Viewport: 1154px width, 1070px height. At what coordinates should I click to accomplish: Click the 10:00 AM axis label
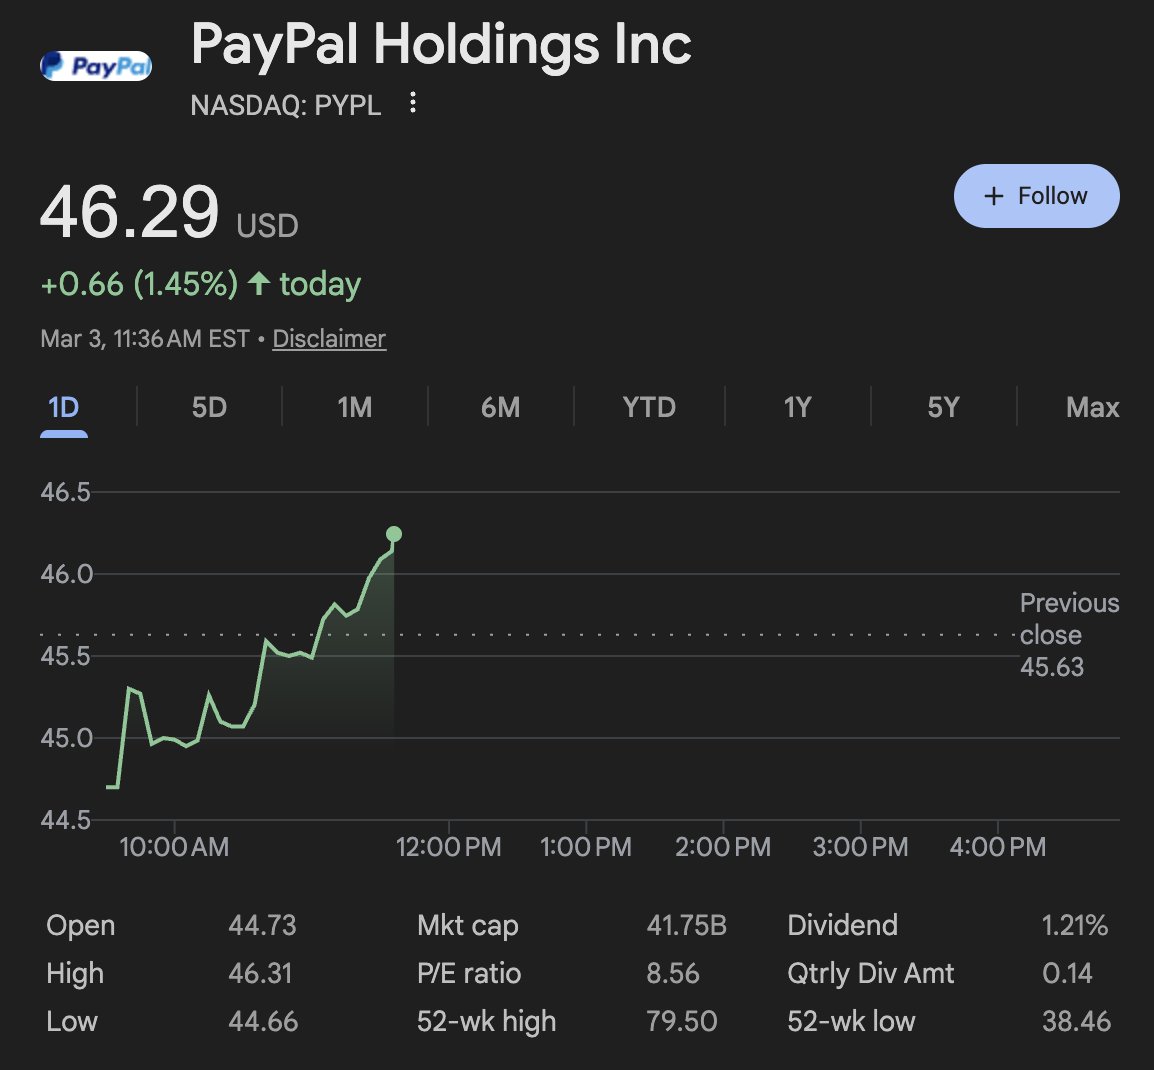174,846
